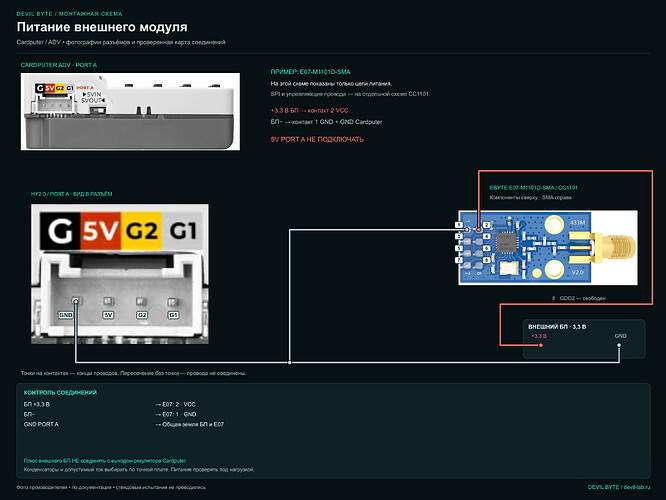Click the title 'Питание внешнего модуля'

(102, 27)
